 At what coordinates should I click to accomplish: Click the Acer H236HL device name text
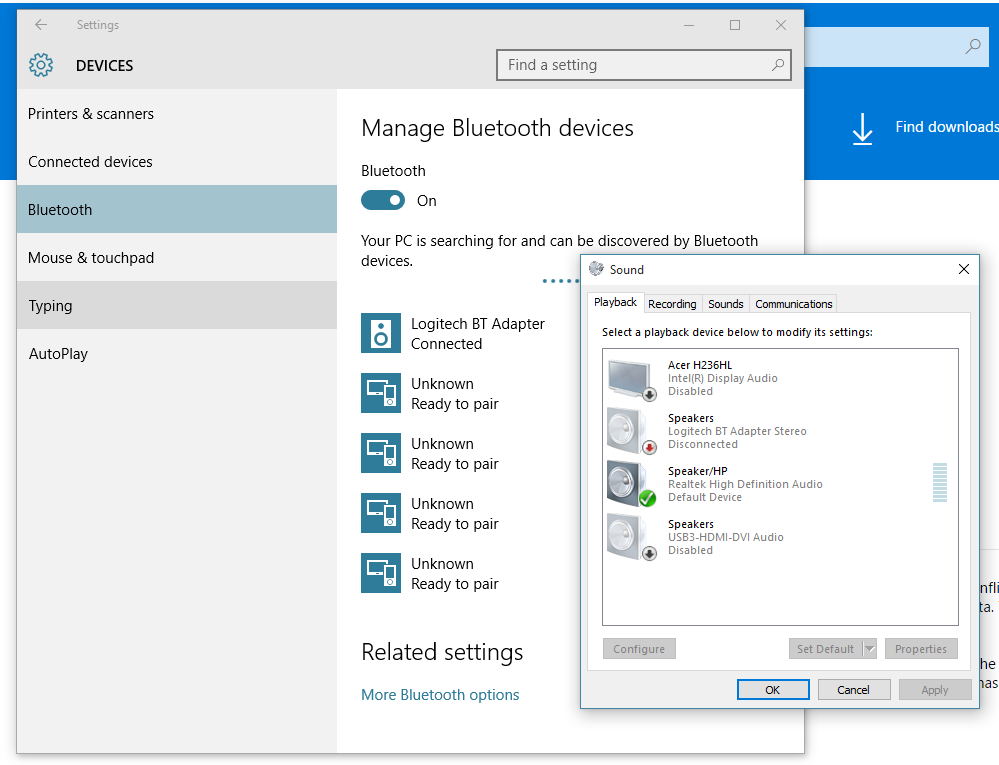[x=700, y=365]
